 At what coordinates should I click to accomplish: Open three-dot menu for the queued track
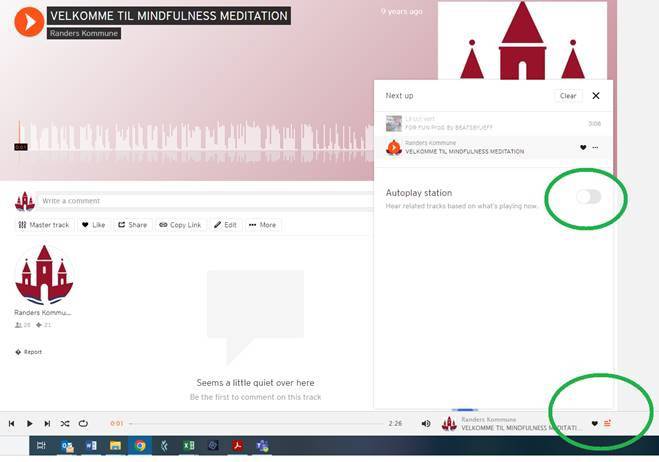(x=596, y=147)
